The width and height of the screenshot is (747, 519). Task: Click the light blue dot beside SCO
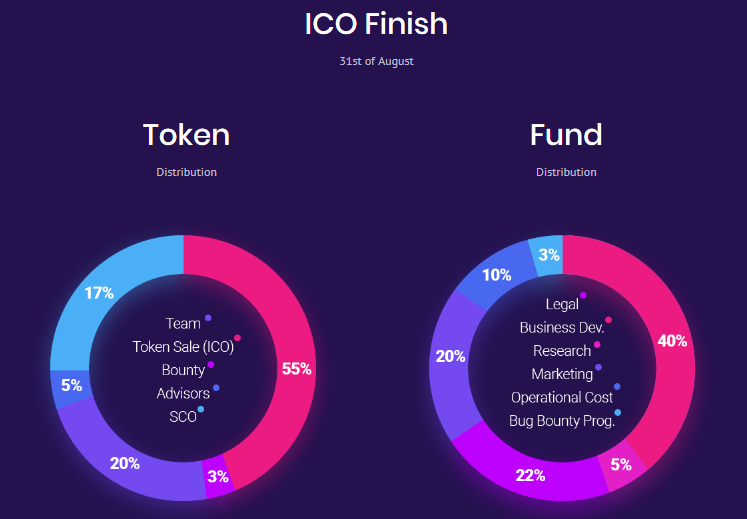pos(201,409)
